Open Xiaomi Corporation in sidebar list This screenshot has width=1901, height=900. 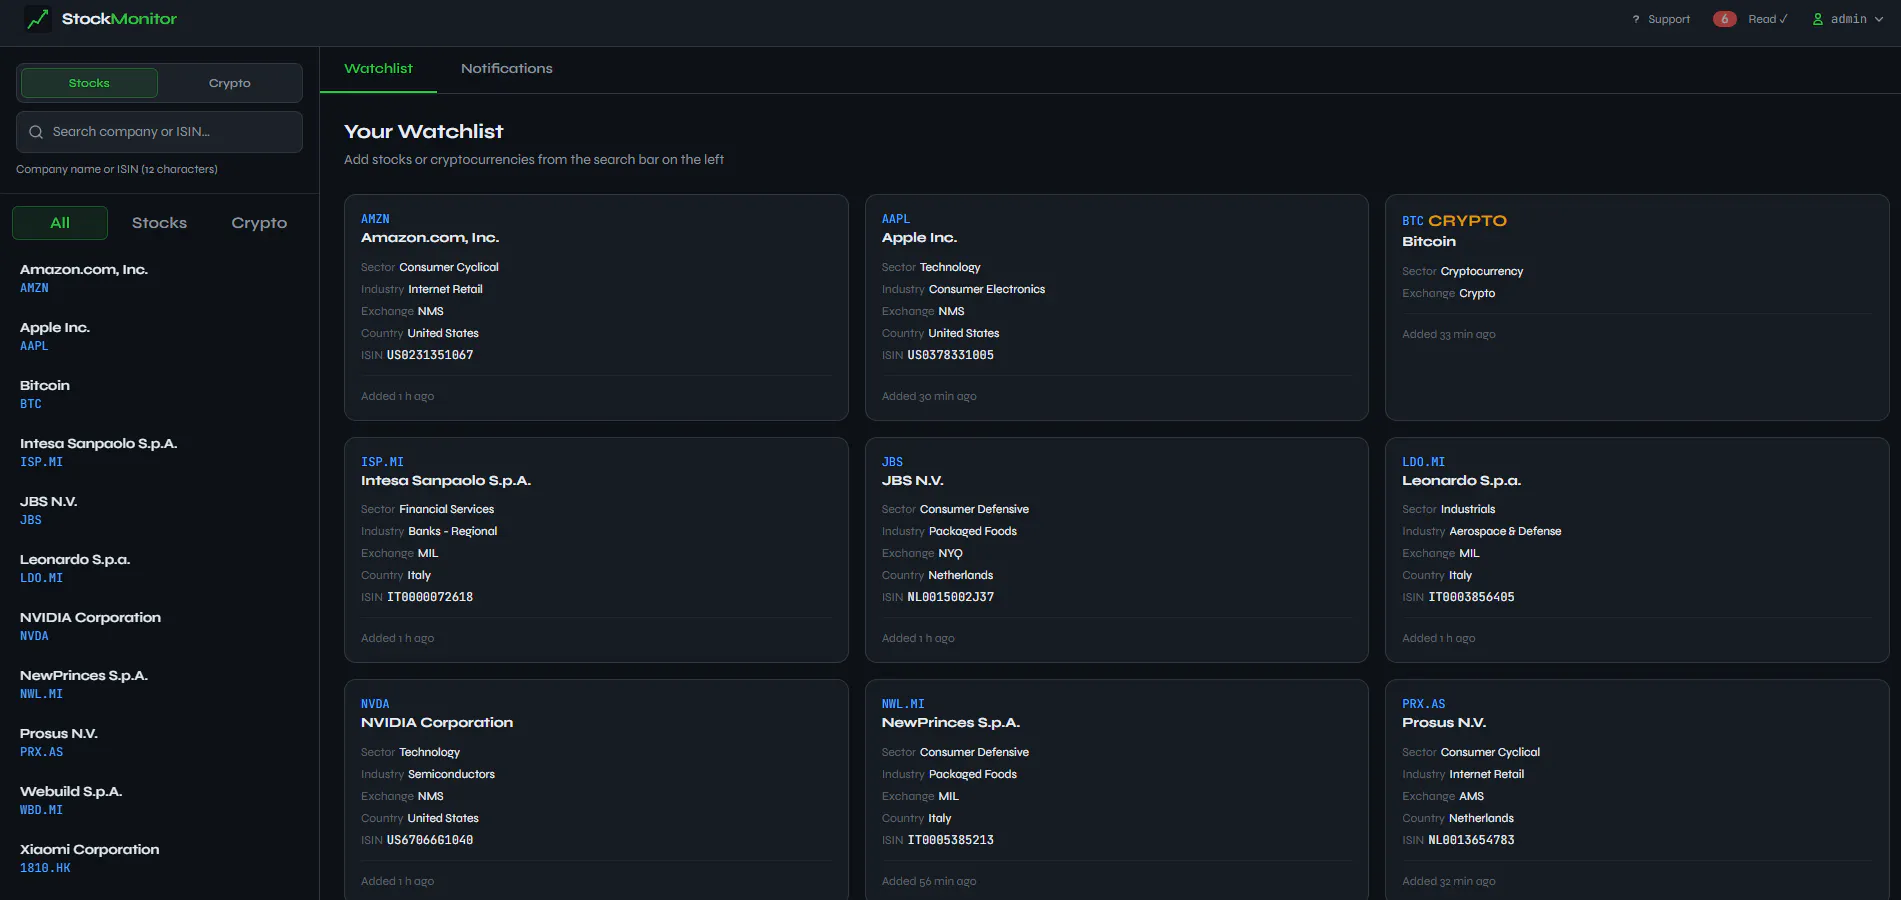click(x=160, y=858)
